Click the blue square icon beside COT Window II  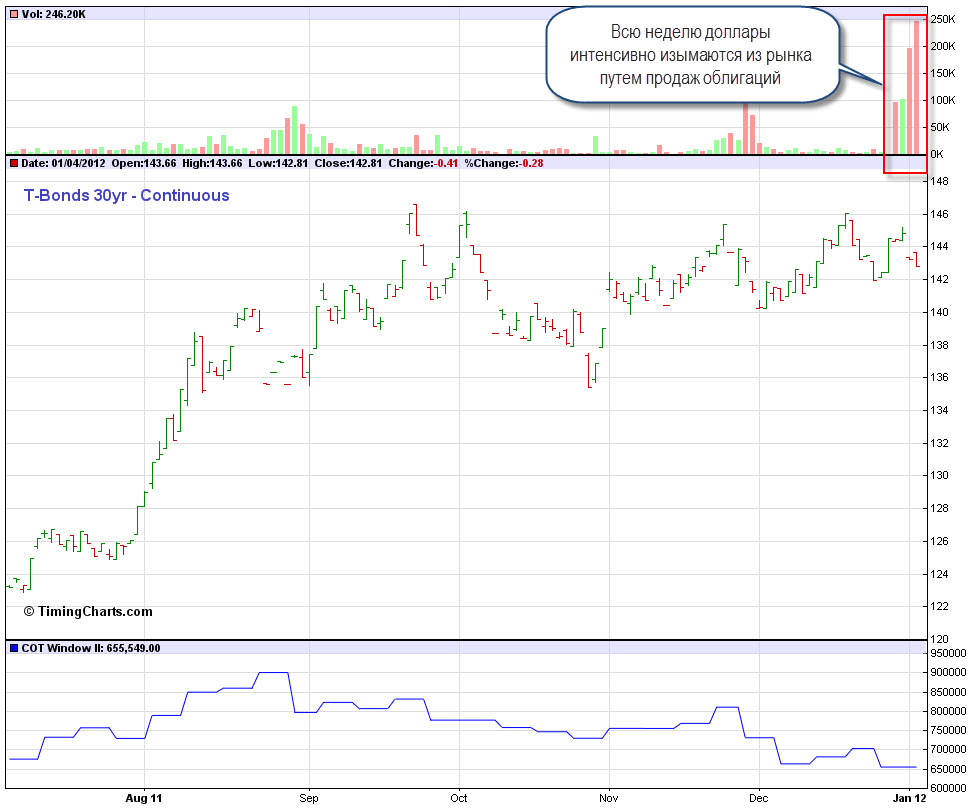(13, 648)
